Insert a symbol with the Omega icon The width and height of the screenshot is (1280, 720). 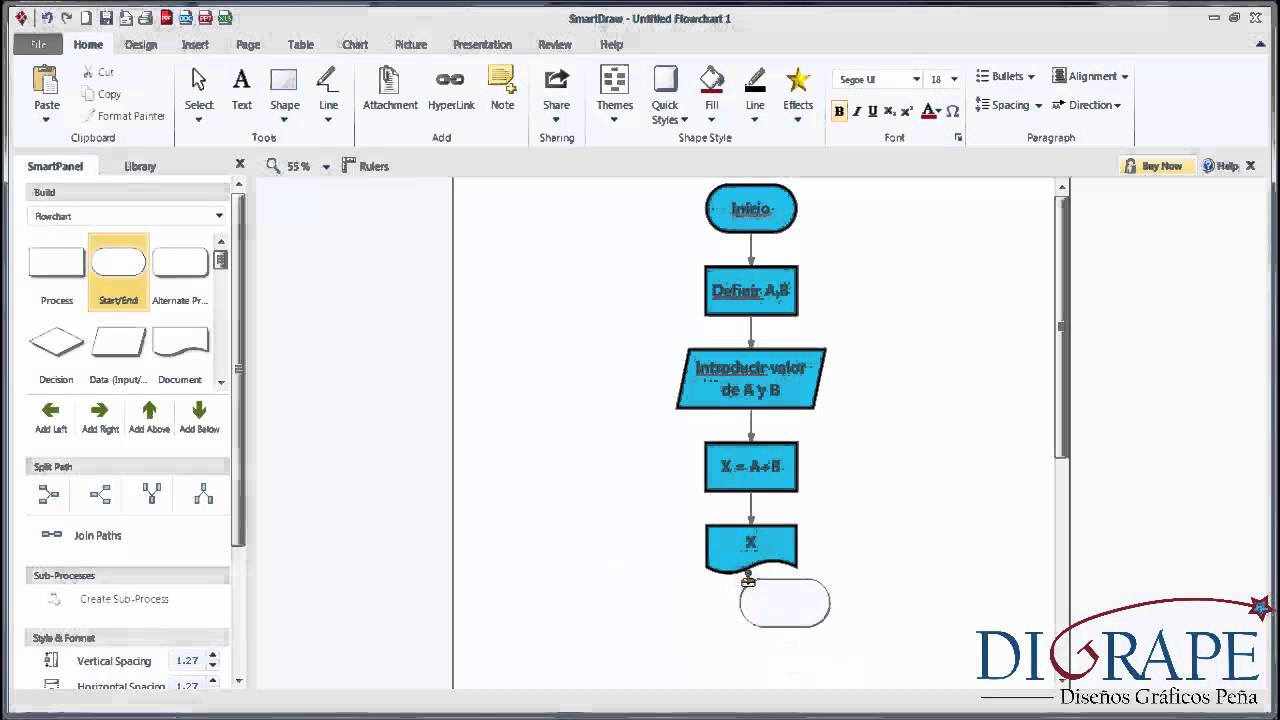(953, 111)
